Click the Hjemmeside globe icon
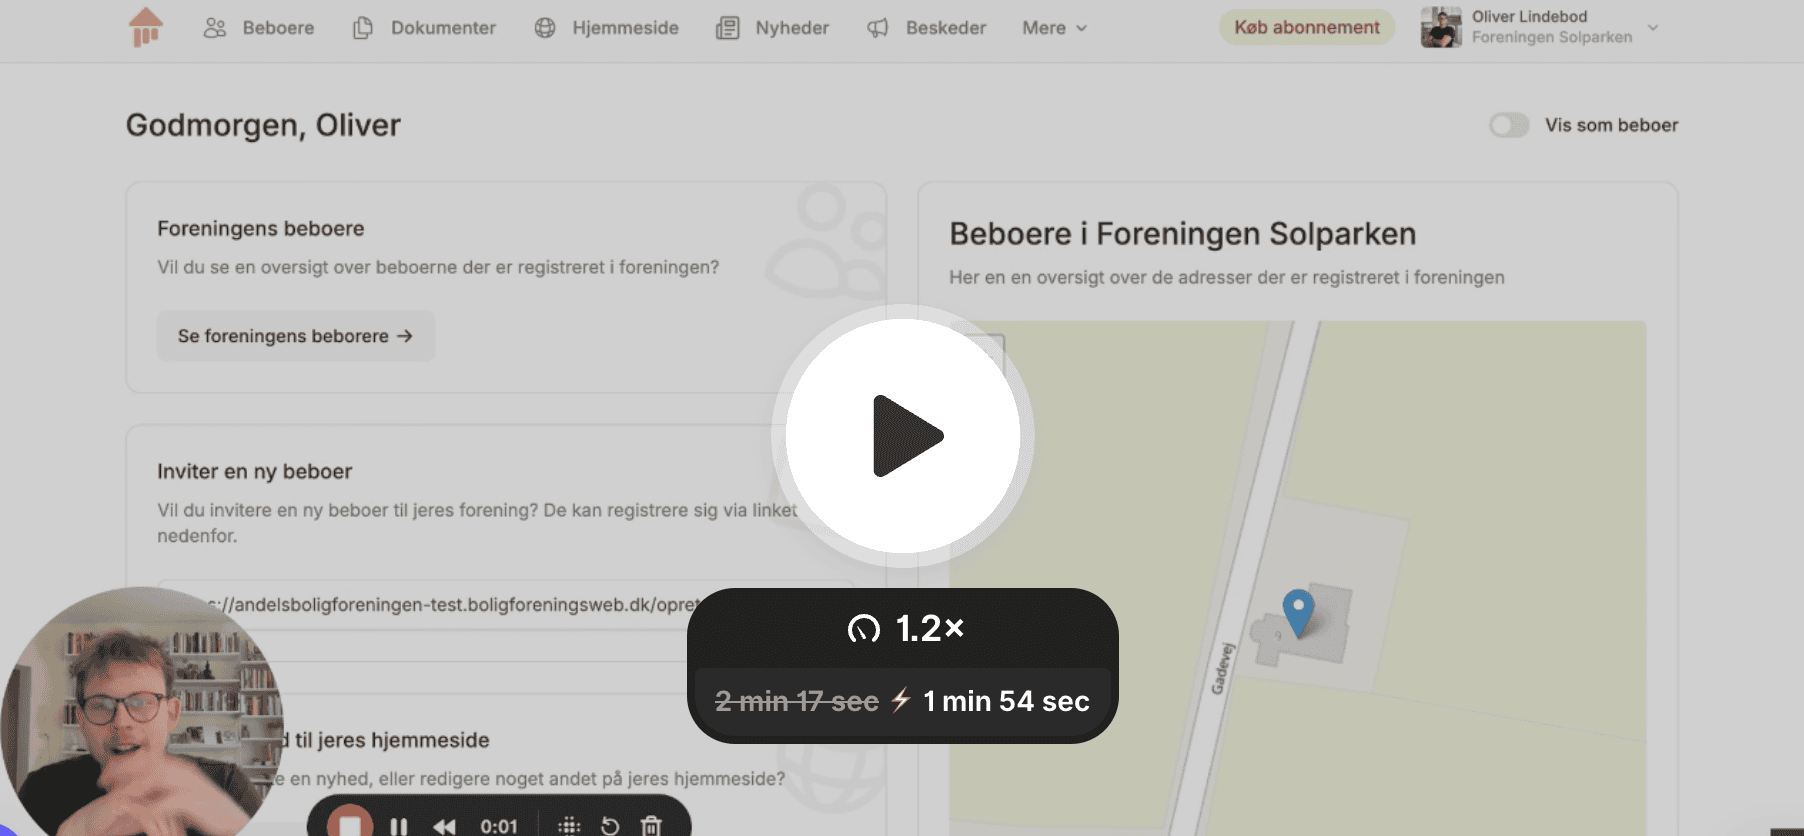The height and width of the screenshot is (836, 1804). [545, 28]
